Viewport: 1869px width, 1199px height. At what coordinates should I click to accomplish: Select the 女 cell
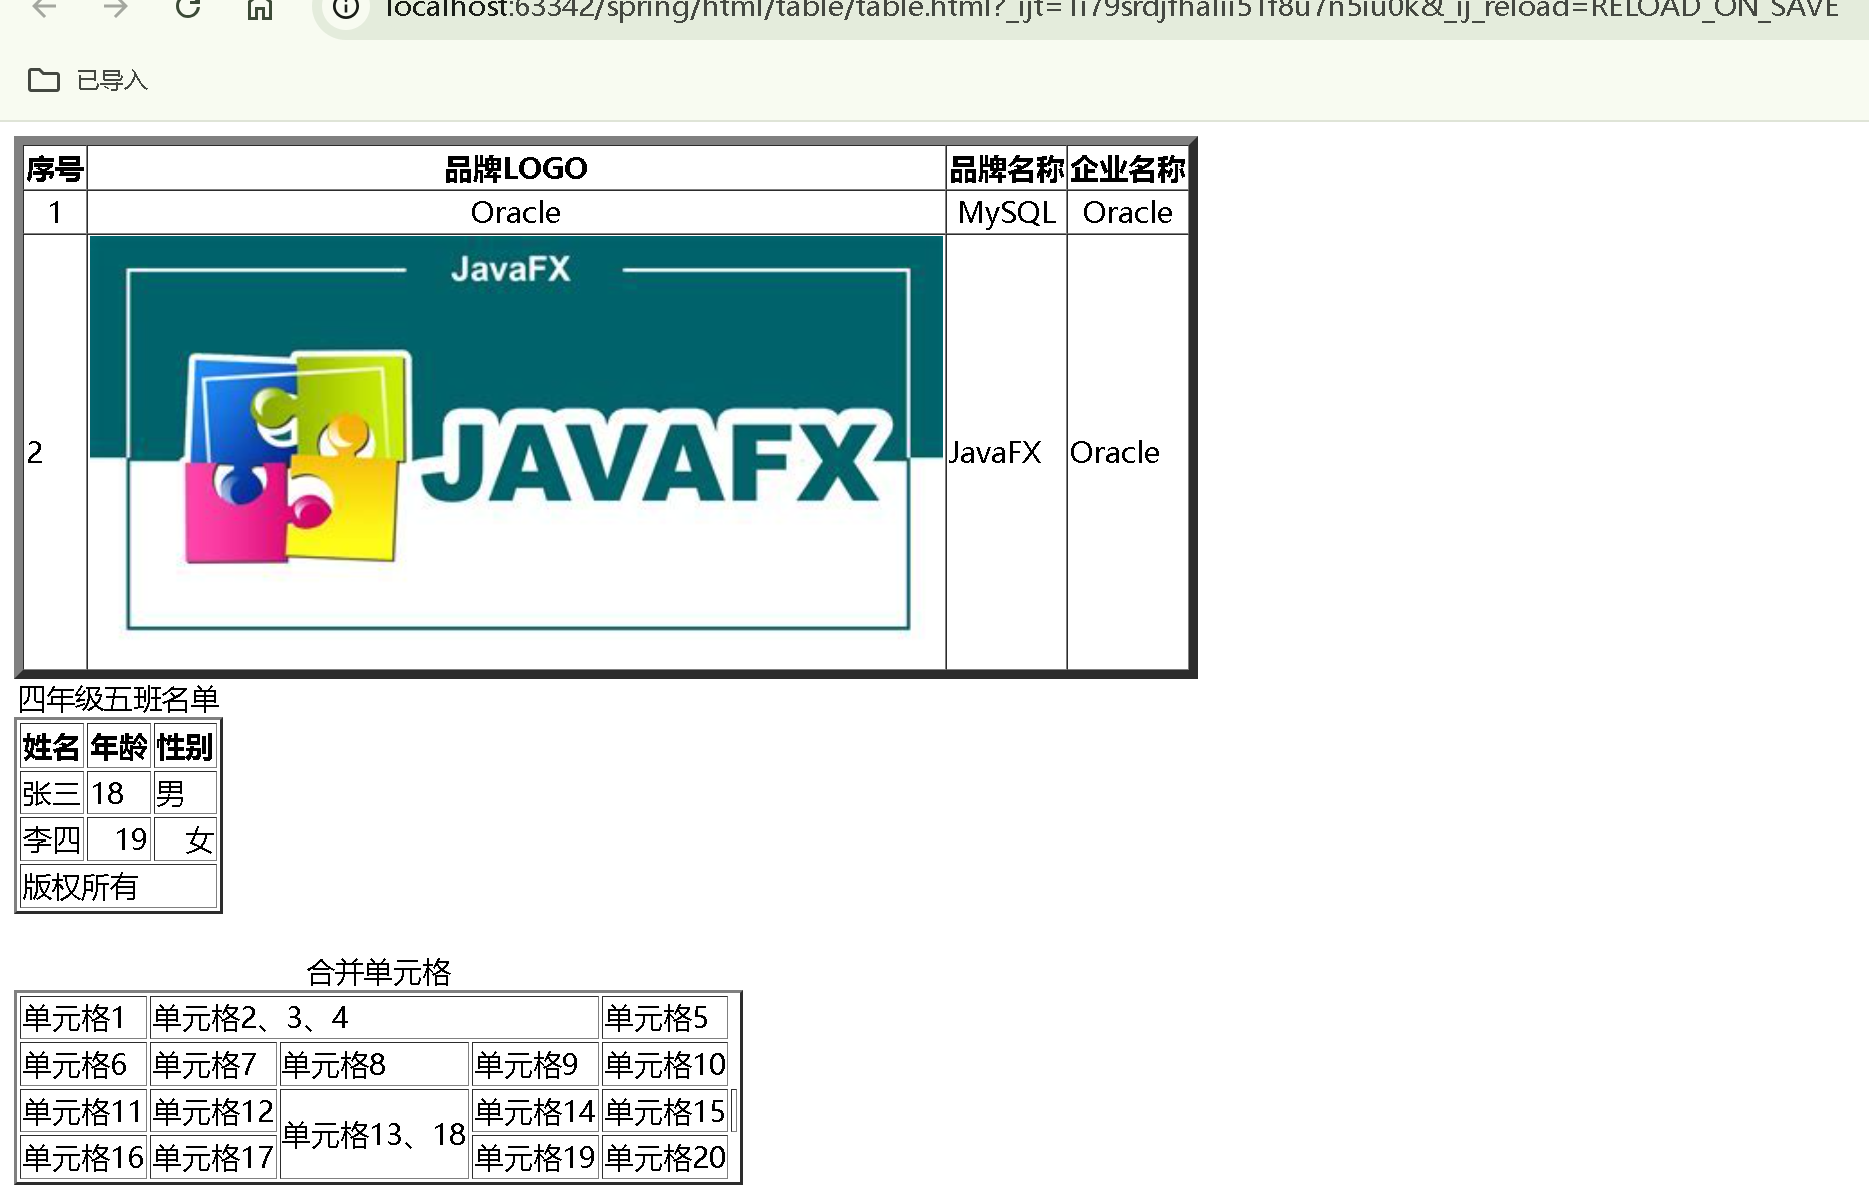coord(185,839)
